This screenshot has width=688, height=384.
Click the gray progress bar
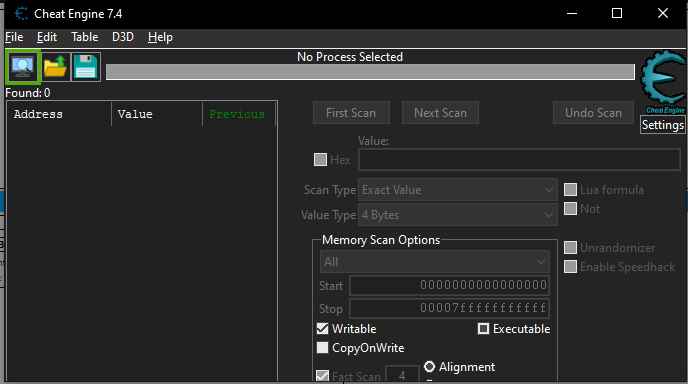point(370,72)
